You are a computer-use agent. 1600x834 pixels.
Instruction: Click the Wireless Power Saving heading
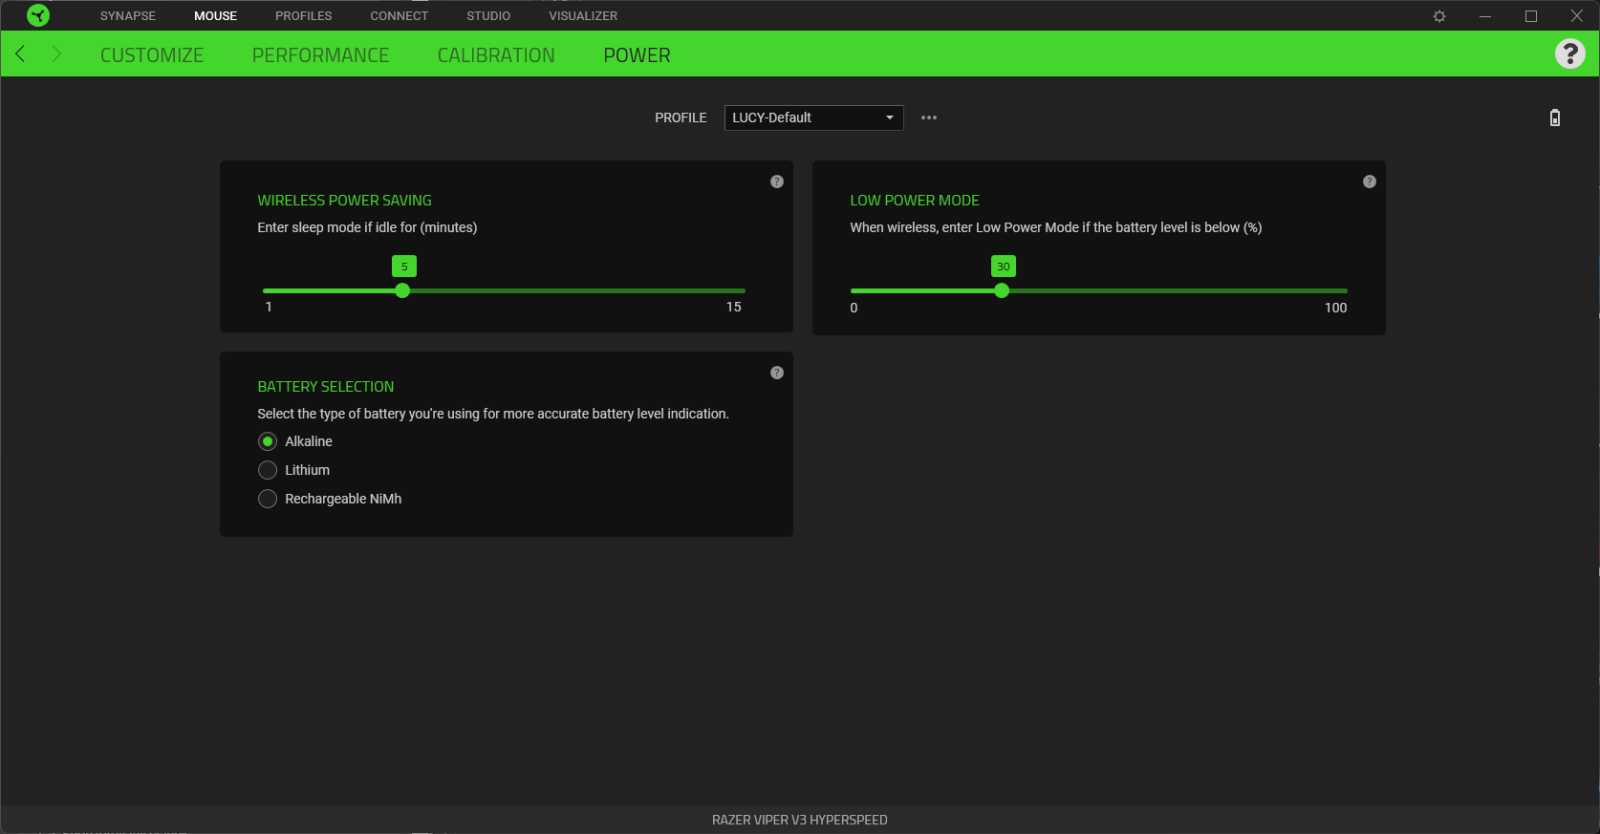tap(344, 200)
